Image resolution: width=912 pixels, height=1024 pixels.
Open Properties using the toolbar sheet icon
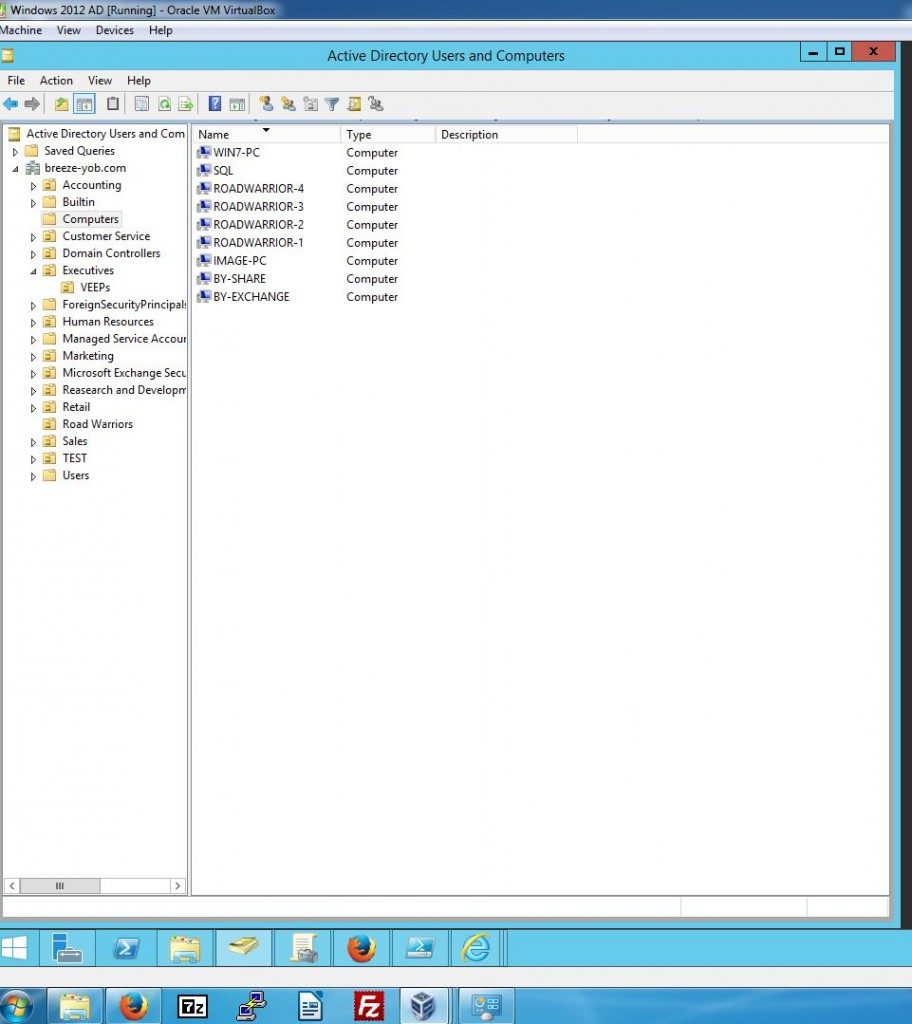[141, 104]
